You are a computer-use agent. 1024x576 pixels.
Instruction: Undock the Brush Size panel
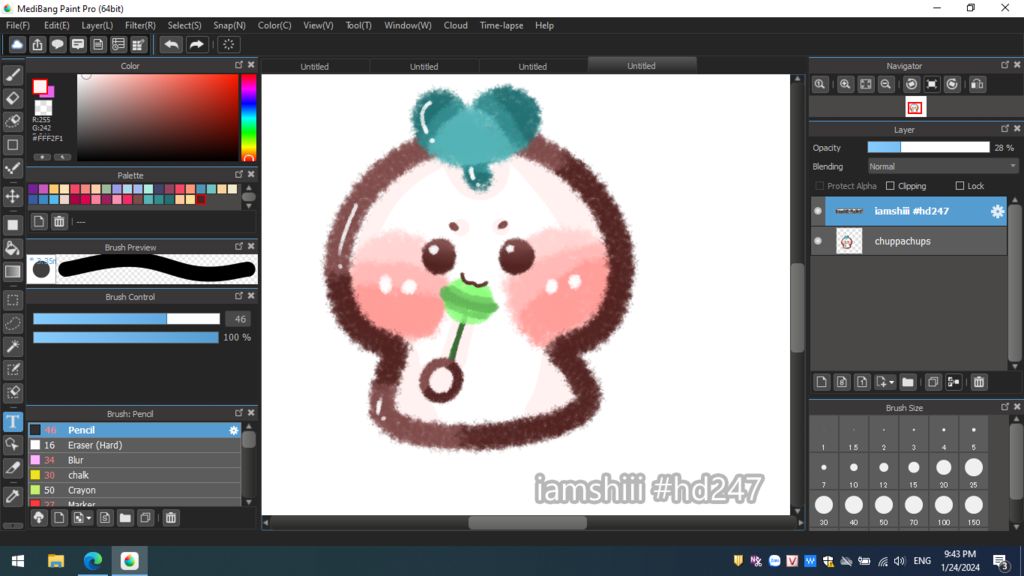pos(1004,408)
